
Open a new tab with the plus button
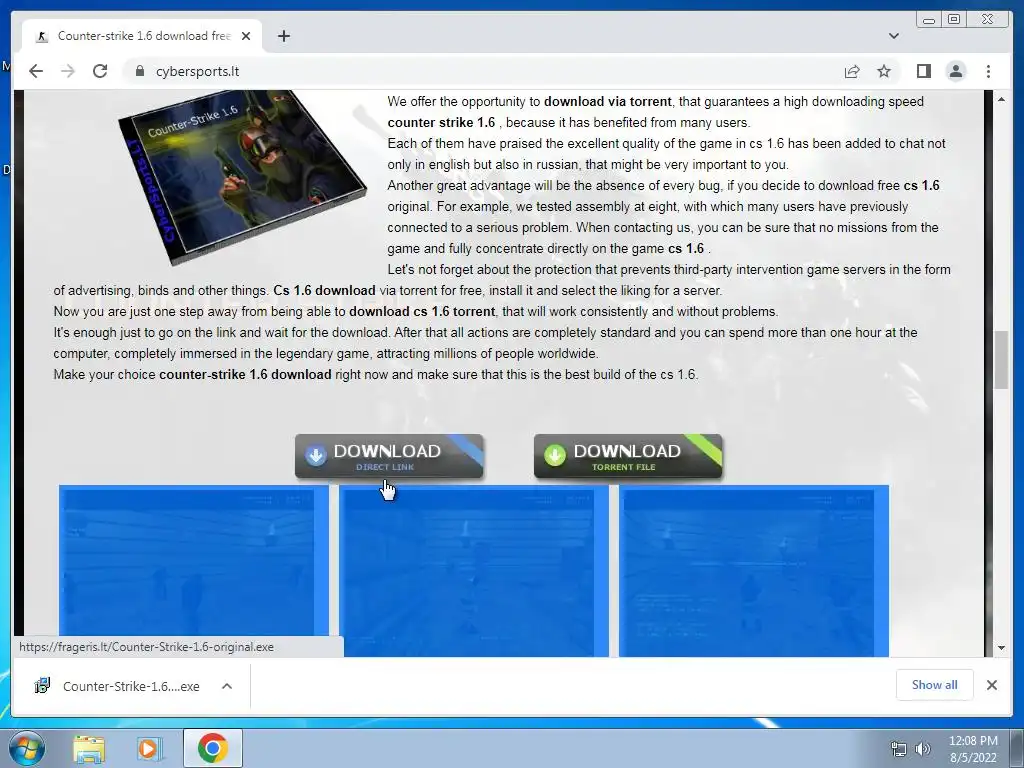tap(283, 36)
